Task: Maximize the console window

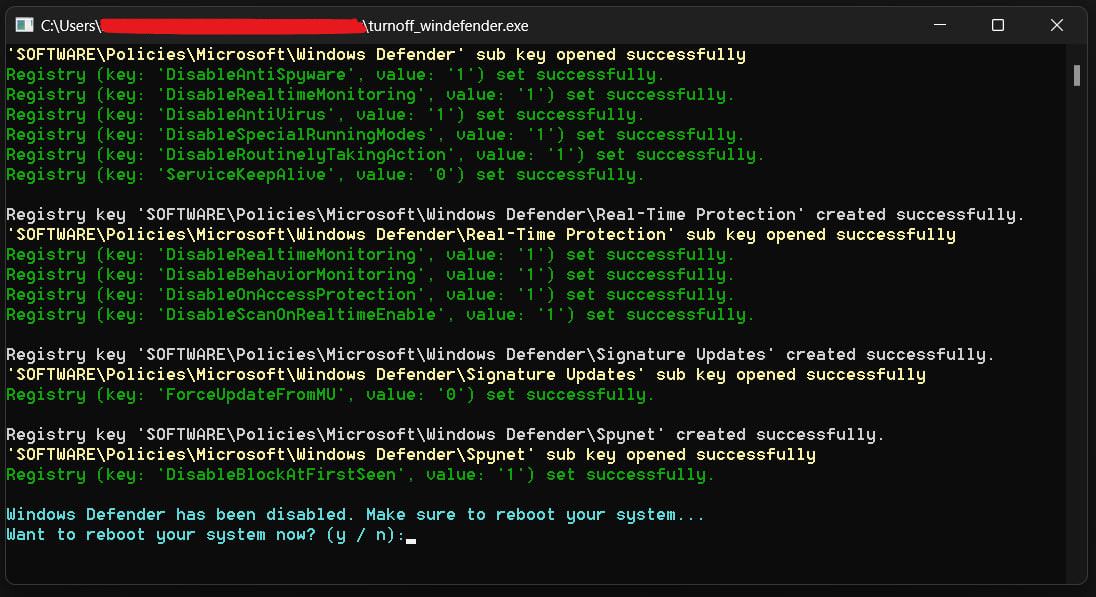Action: [x=997, y=25]
